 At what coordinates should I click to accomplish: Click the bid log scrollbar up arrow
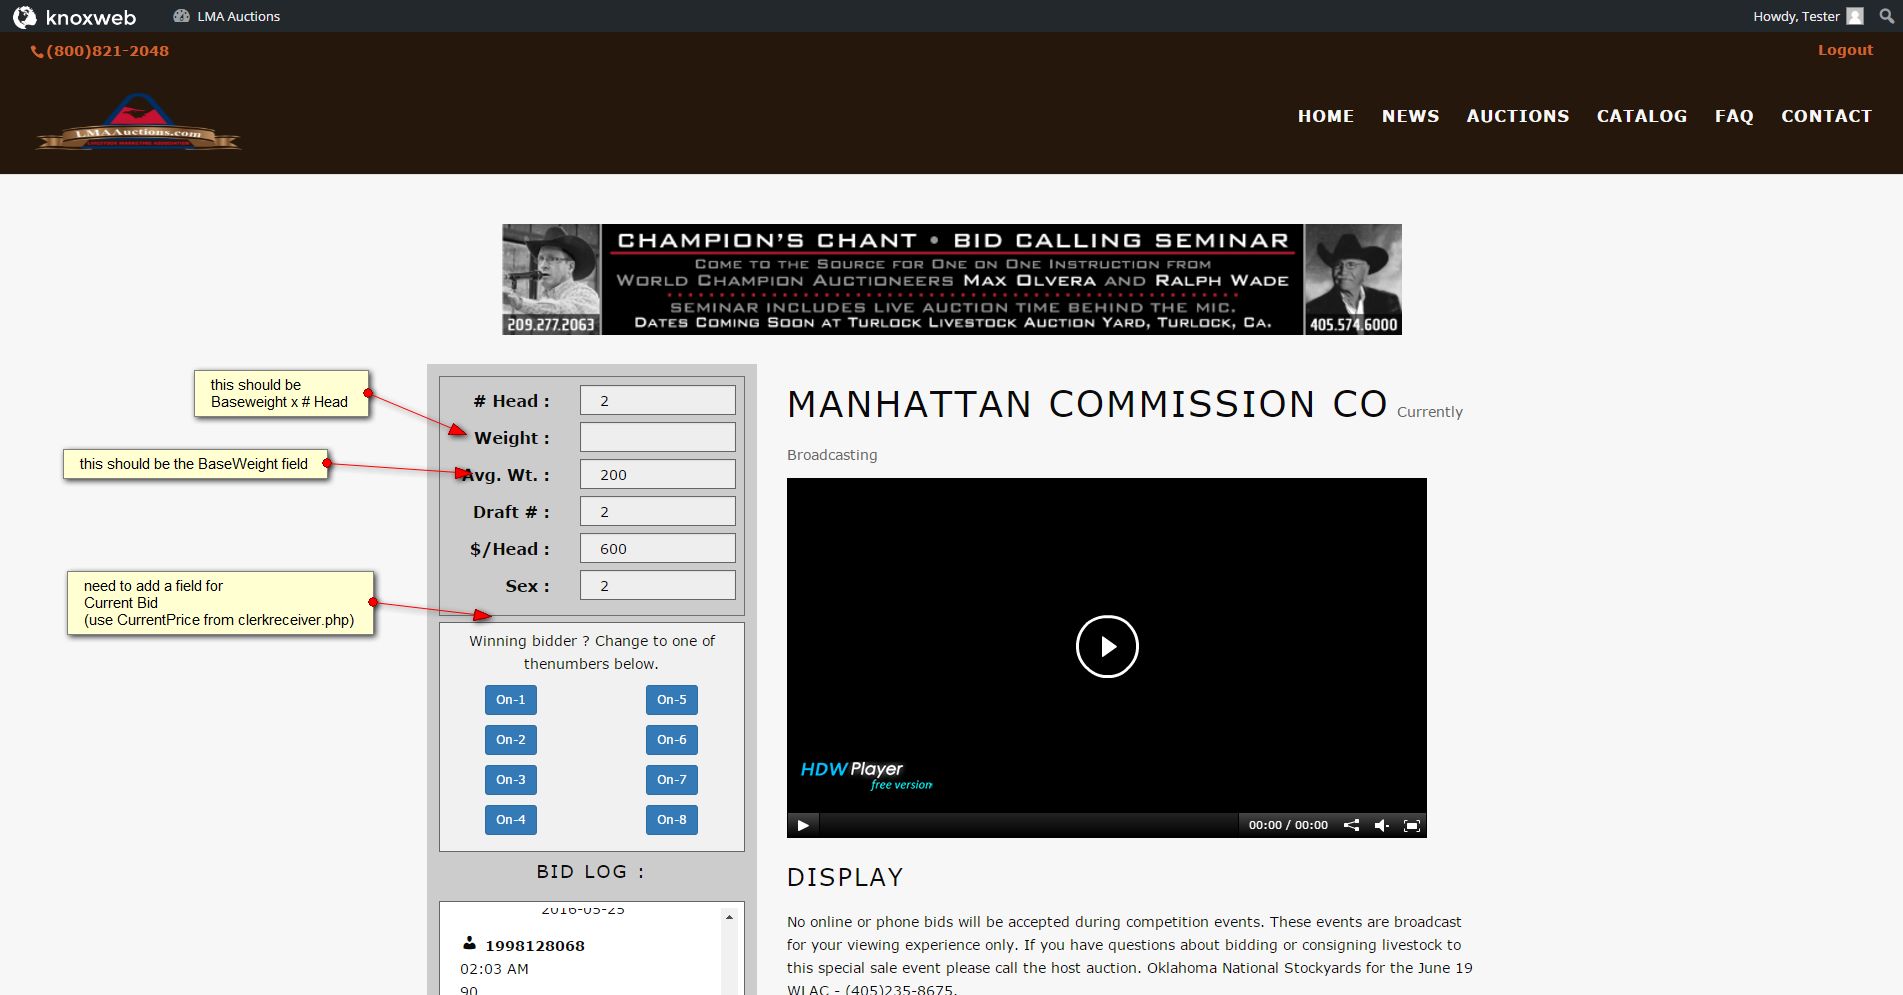[x=729, y=916]
